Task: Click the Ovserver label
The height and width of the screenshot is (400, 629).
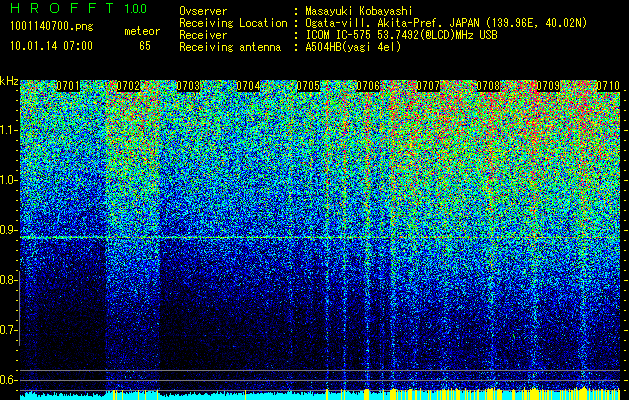Action: click(x=203, y=11)
